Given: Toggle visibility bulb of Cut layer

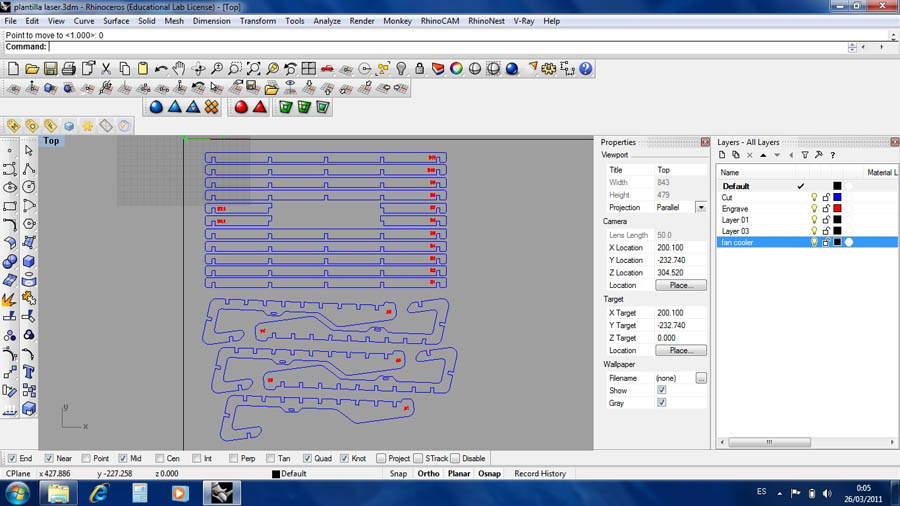Looking at the screenshot, I should pos(814,197).
